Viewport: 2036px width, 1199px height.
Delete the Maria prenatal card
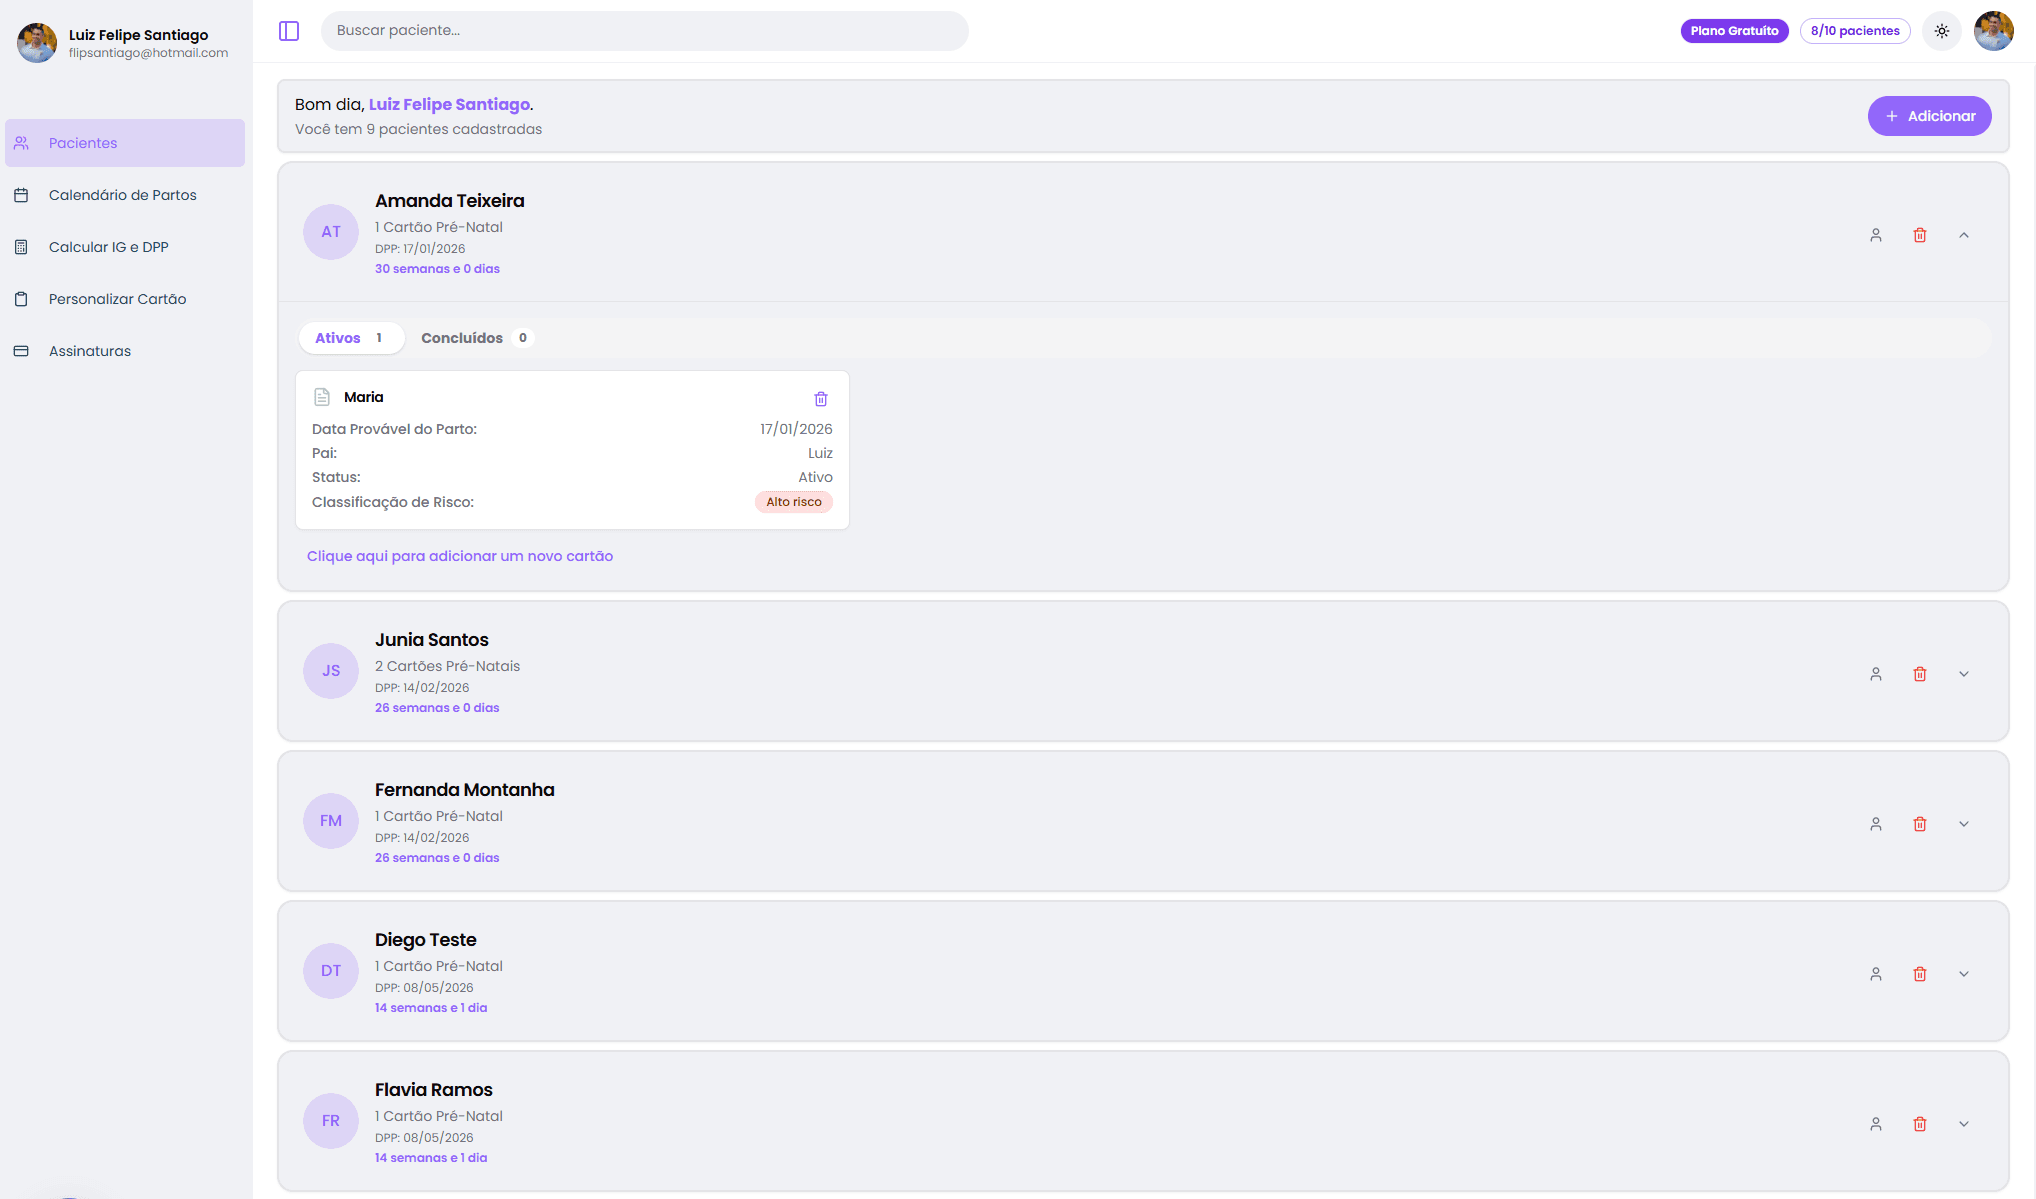[821, 399]
